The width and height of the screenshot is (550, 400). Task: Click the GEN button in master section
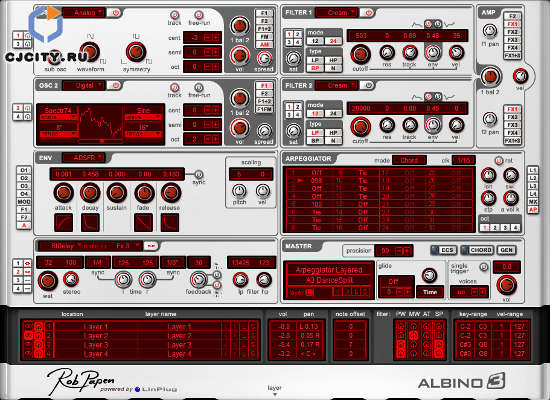(507, 250)
